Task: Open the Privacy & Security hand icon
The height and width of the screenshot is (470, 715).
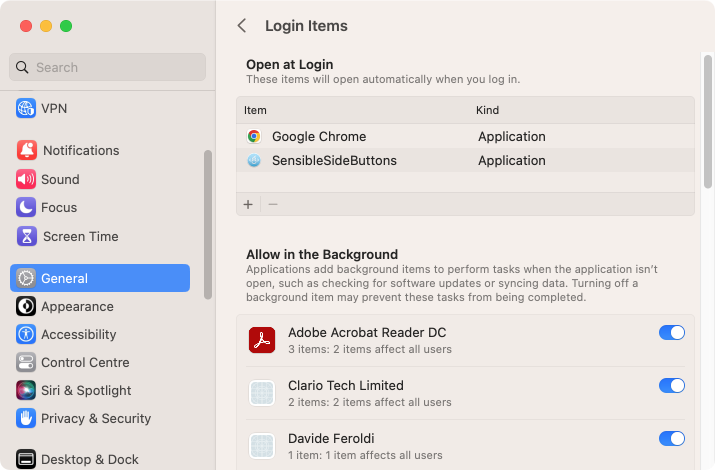Action: pyautogui.click(x=26, y=418)
